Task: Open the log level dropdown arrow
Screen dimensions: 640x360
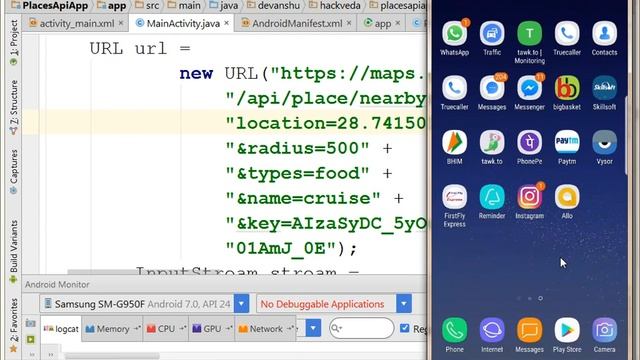Action: pos(313,328)
